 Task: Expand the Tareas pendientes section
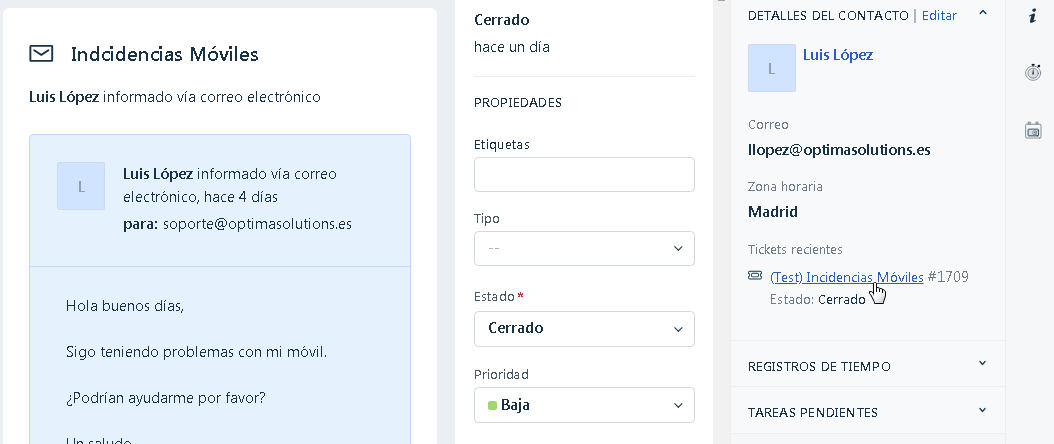982,411
